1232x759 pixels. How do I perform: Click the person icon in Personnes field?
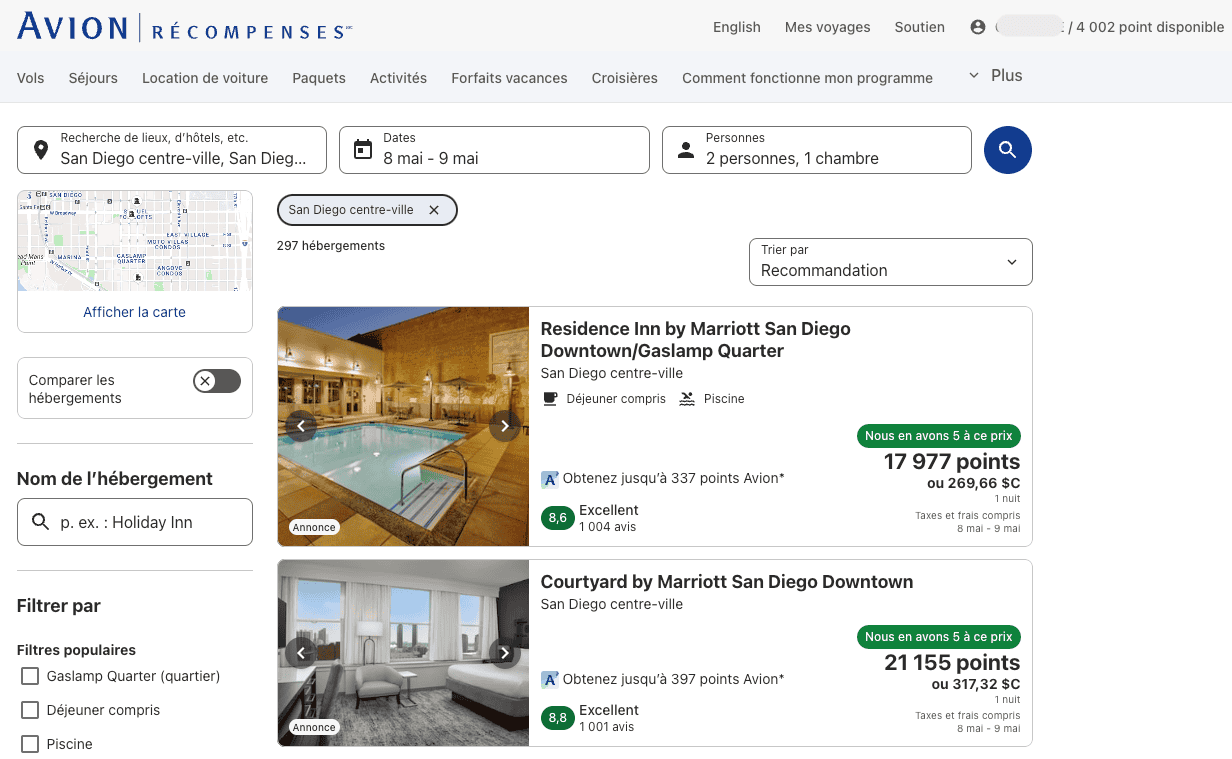[686, 150]
